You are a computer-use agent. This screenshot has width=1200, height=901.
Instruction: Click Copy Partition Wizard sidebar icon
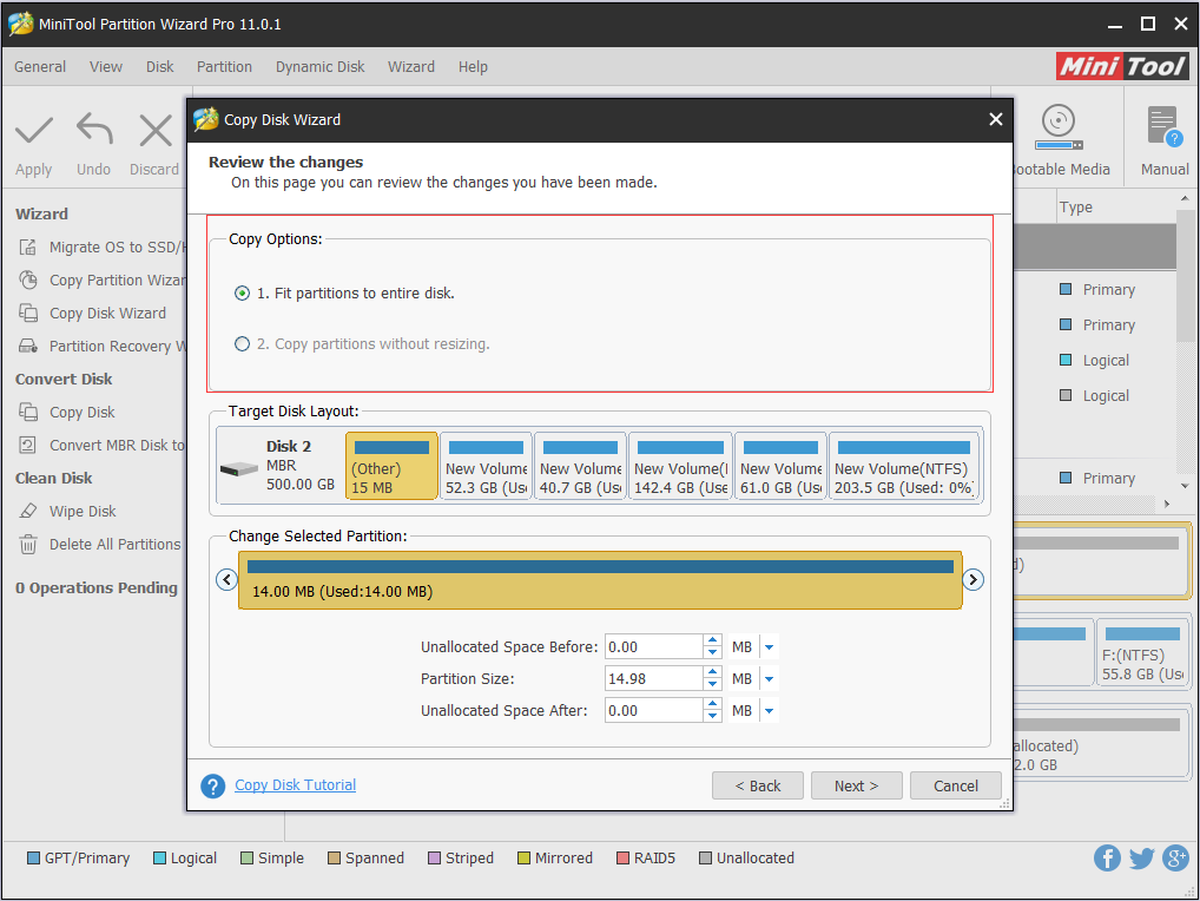(30, 280)
